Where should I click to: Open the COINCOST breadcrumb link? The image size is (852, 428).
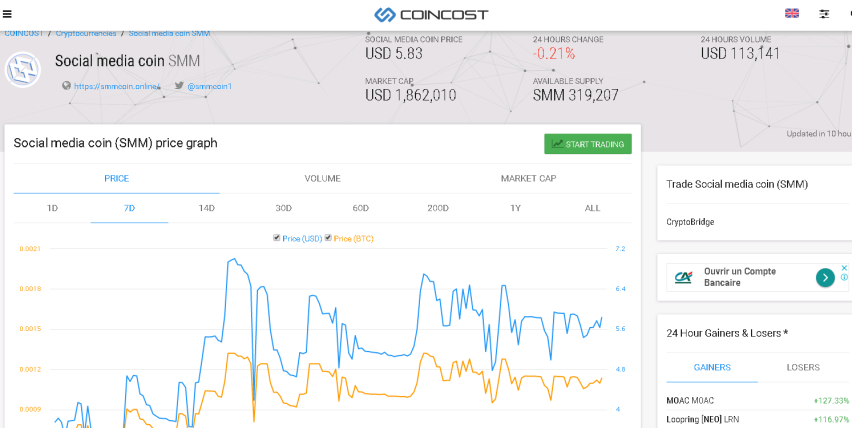[x=23, y=34]
